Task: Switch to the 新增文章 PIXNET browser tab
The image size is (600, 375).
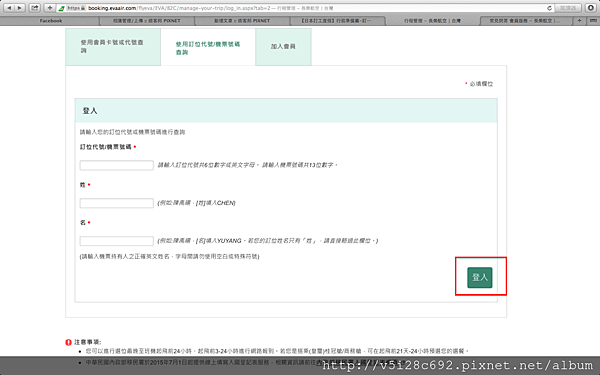Action: point(242,21)
